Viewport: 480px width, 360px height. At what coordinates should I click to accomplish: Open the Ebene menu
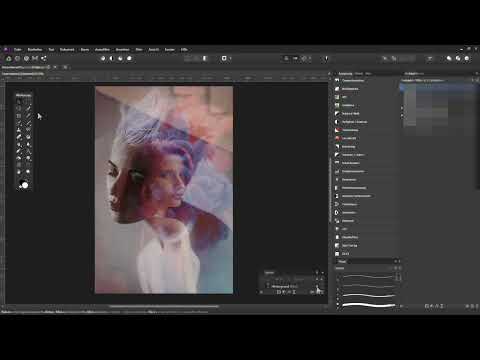[85, 50]
